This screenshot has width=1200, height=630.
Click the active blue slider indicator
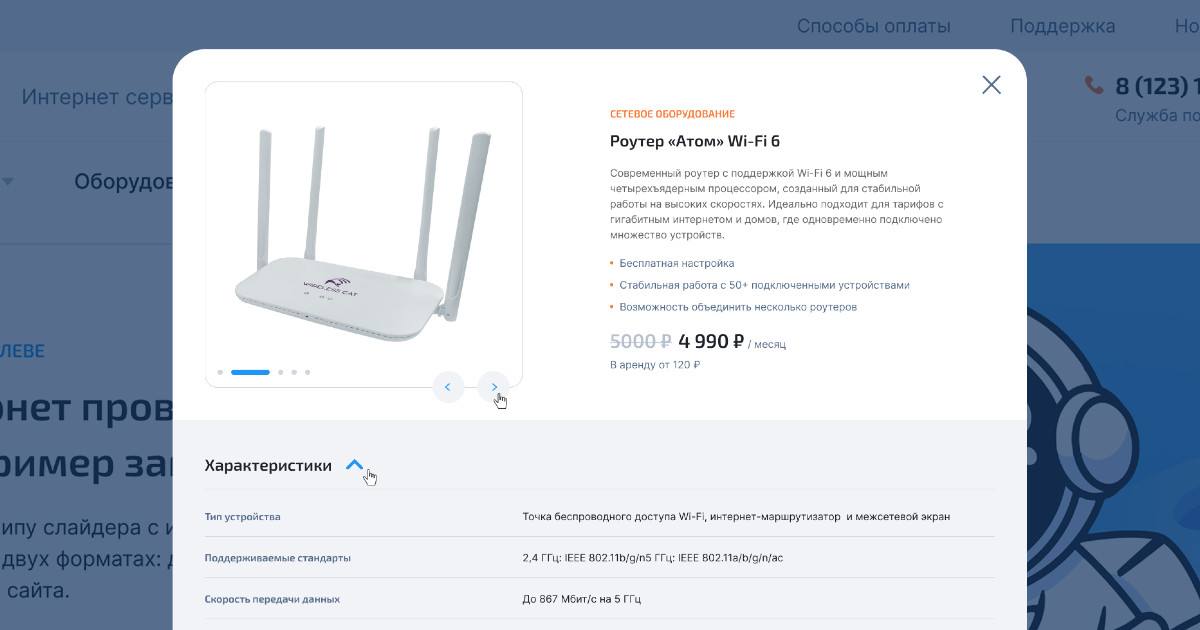(x=250, y=372)
